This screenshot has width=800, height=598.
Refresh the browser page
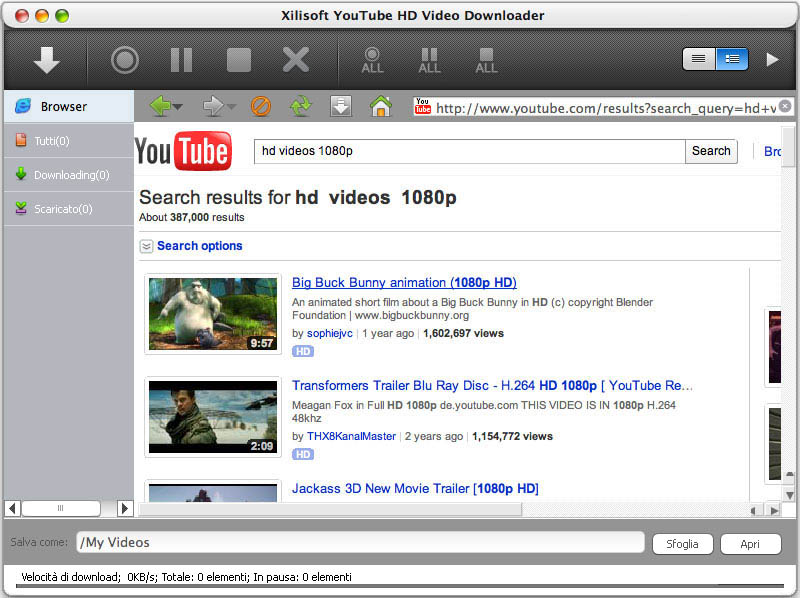tap(301, 106)
